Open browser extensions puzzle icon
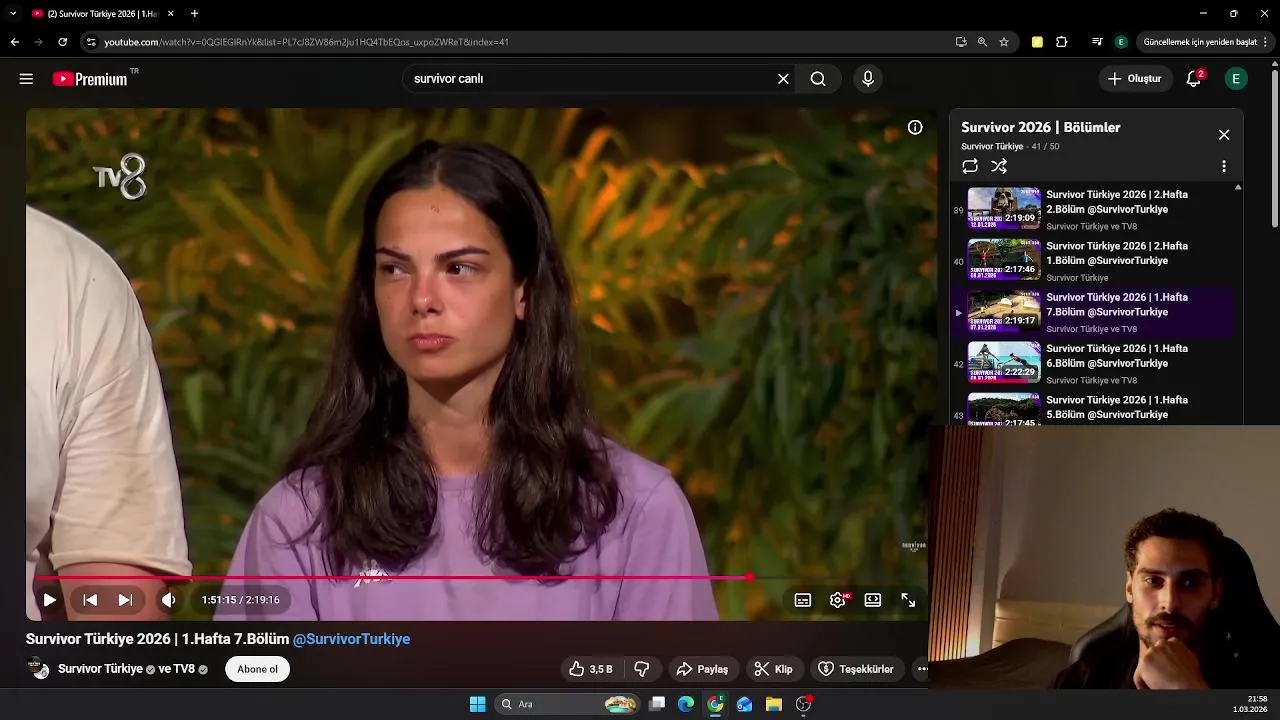1280x720 pixels. tap(1062, 42)
